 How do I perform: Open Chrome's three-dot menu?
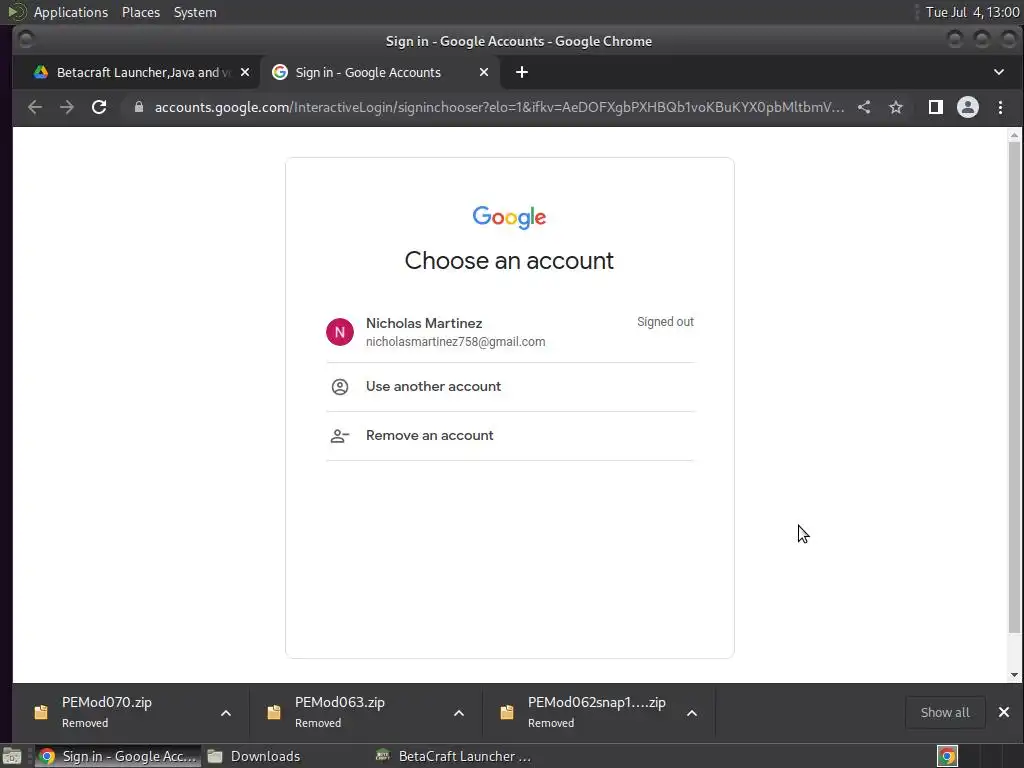(1000, 107)
